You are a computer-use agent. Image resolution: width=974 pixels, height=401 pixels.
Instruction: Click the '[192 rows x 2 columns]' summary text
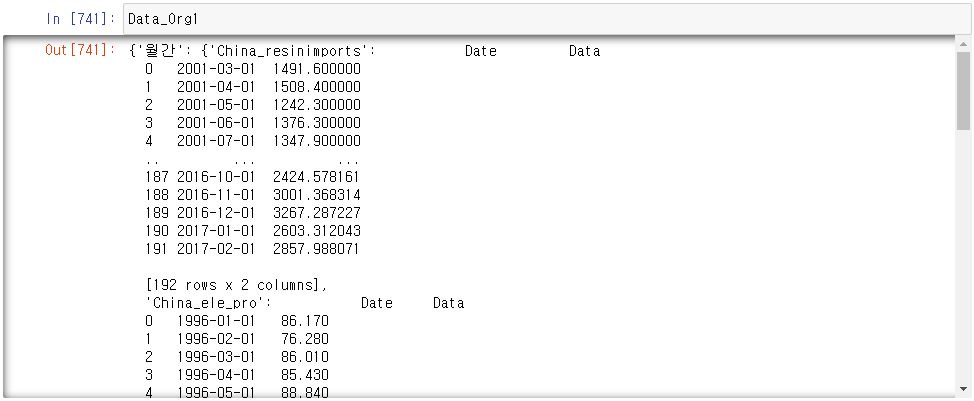[236, 285]
